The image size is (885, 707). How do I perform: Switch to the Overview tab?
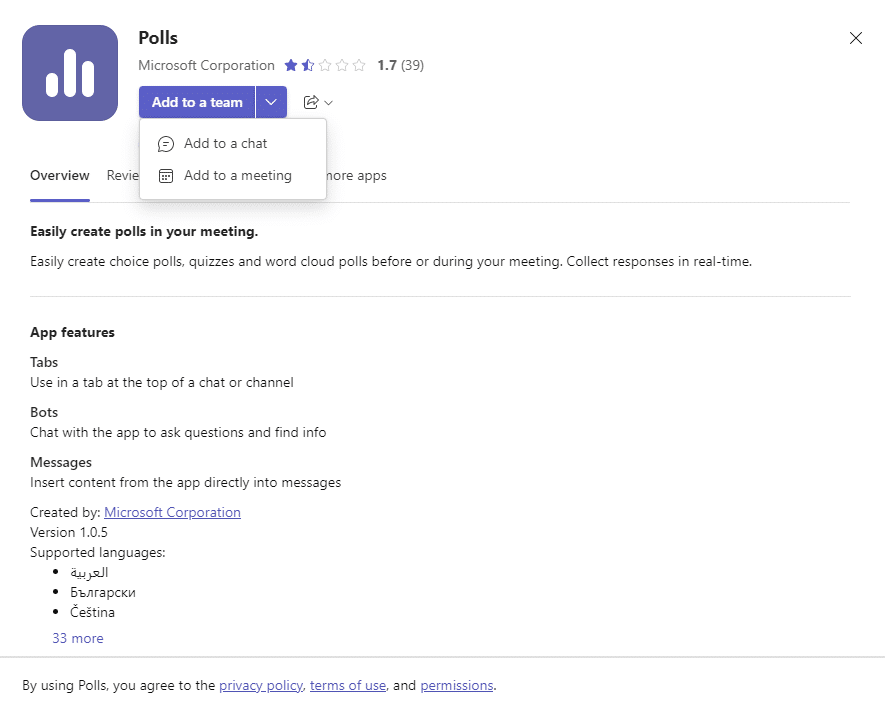point(59,175)
